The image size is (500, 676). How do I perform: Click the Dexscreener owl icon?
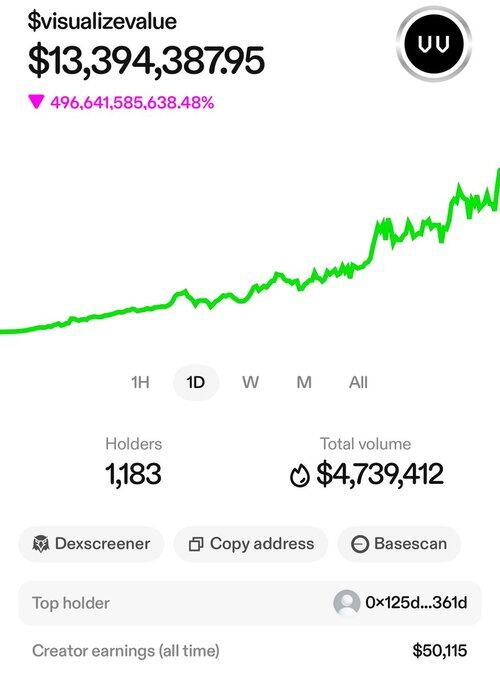tap(41, 544)
